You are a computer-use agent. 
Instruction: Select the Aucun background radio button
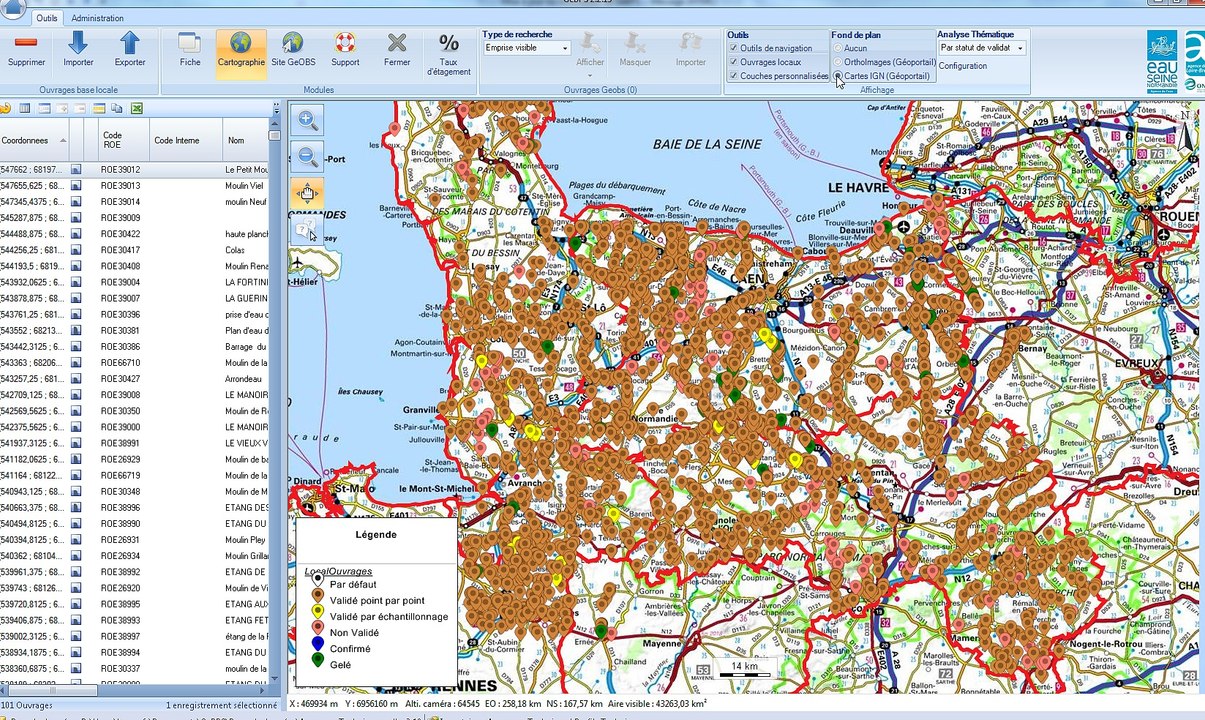click(x=837, y=48)
